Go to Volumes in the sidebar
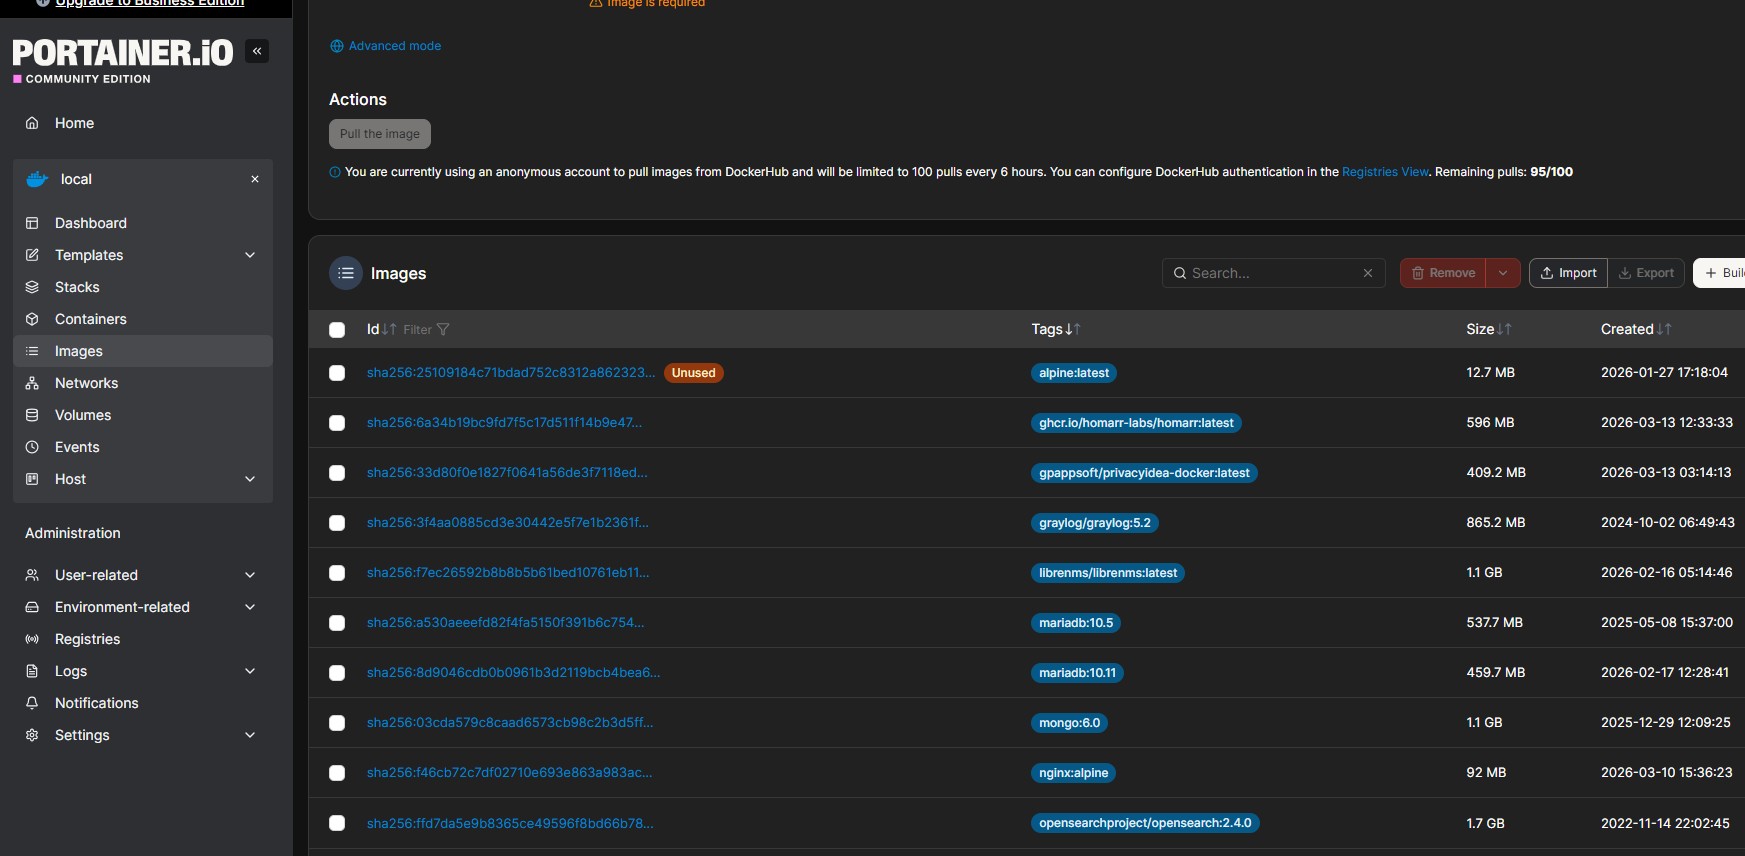Viewport: 1745px width, 856px height. [82, 415]
